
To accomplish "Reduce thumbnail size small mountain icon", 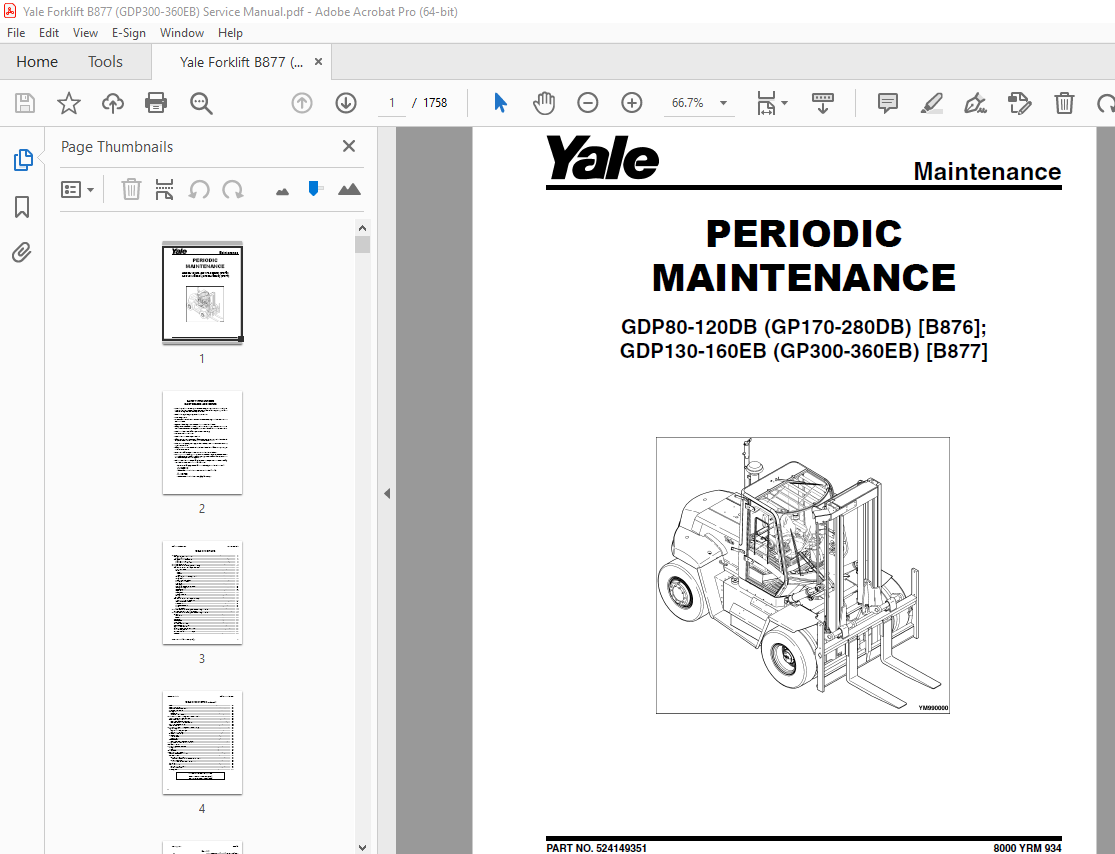I will [x=282, y=191].
